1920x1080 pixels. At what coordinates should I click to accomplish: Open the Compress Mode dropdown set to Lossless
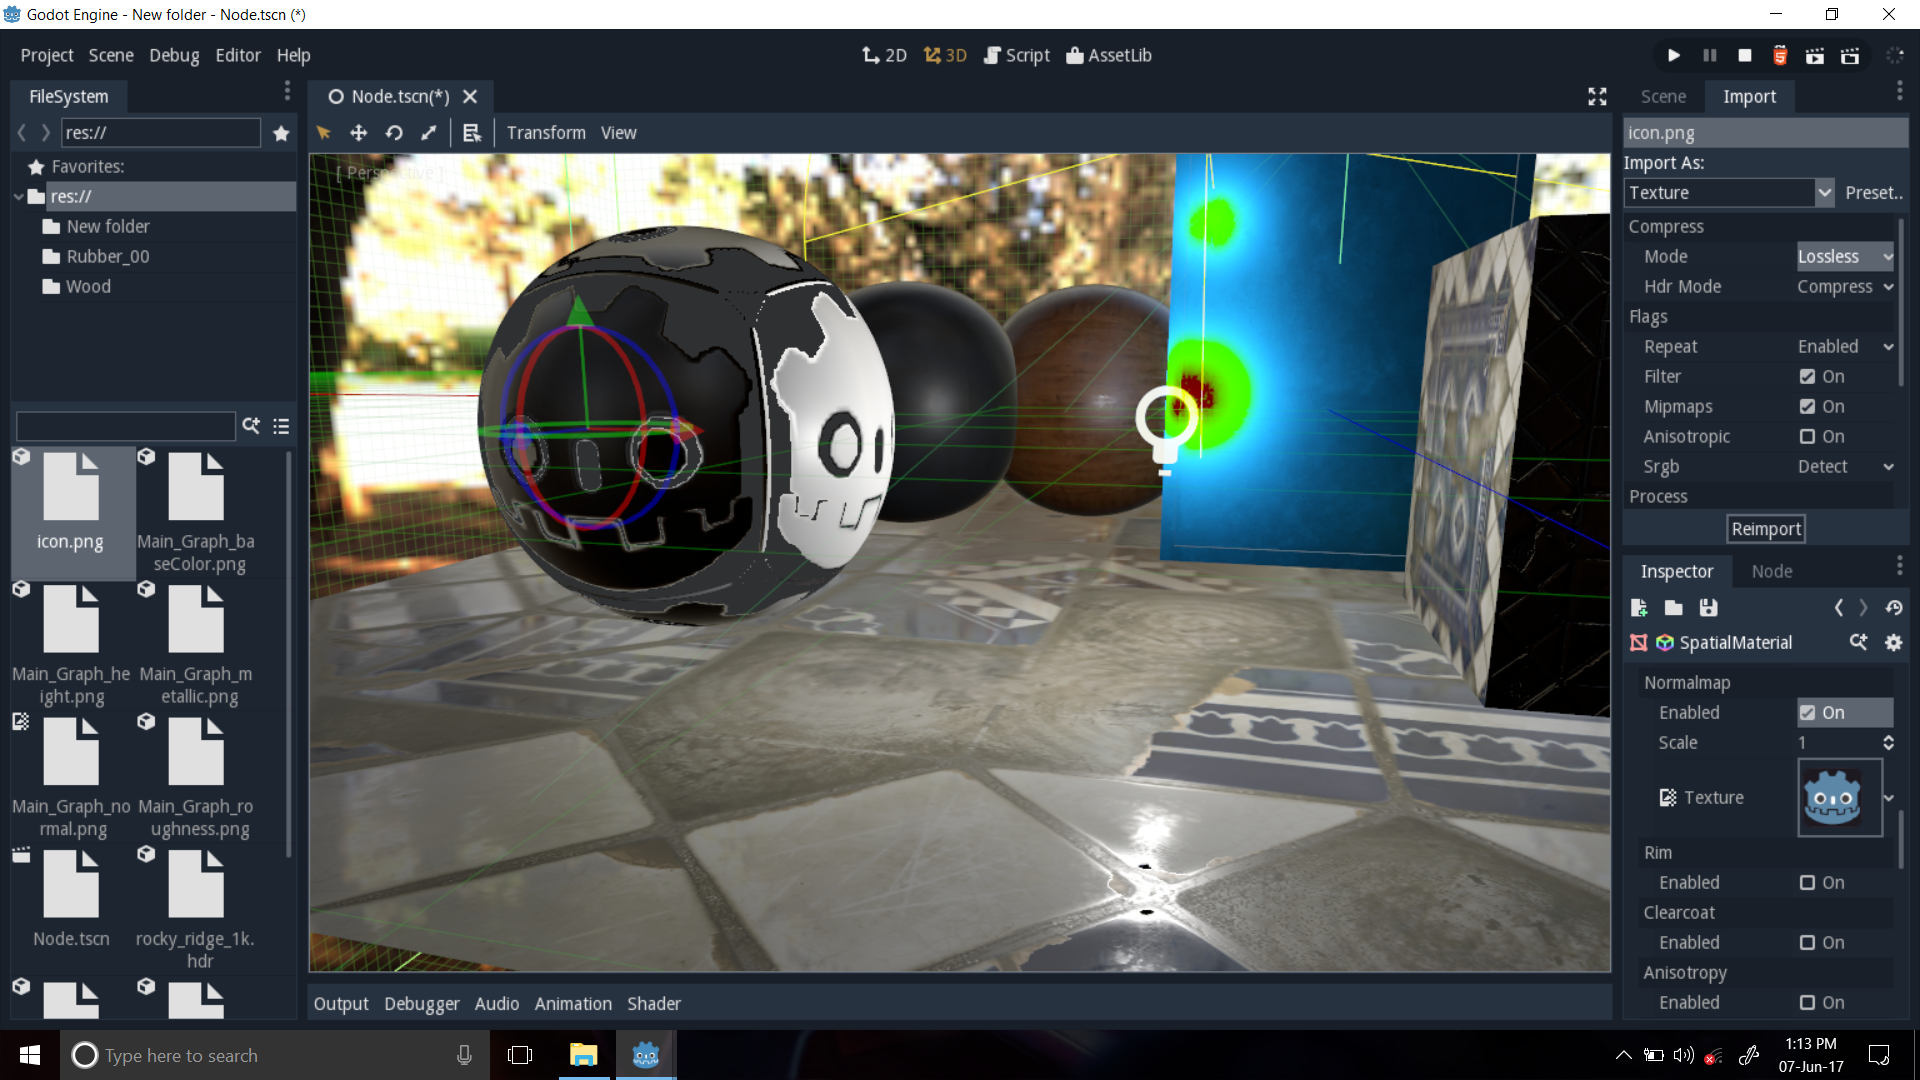pos(1843,256)
